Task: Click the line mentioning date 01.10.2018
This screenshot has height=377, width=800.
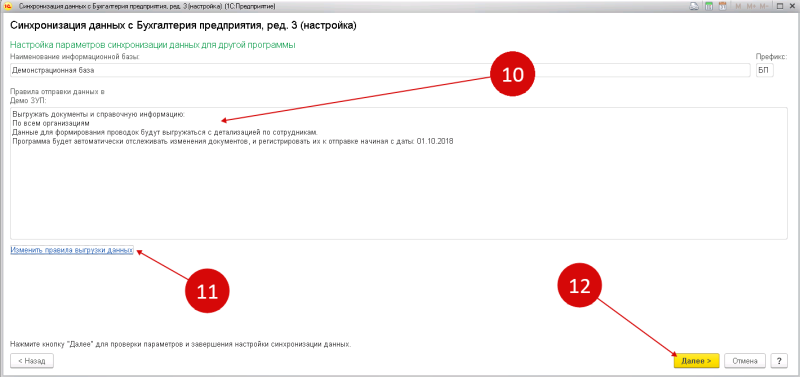Action: coord(232,141)
